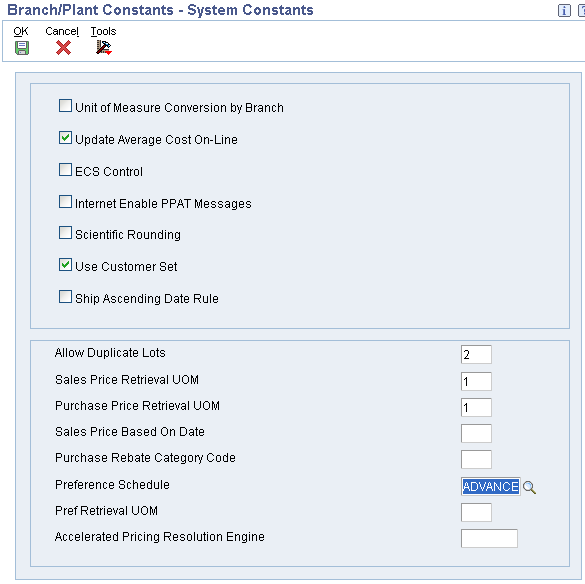Select the Allow Duplicate Lots field
This screenshot has height=584, width=585.
pyautogui.click(x=476, y=355)
